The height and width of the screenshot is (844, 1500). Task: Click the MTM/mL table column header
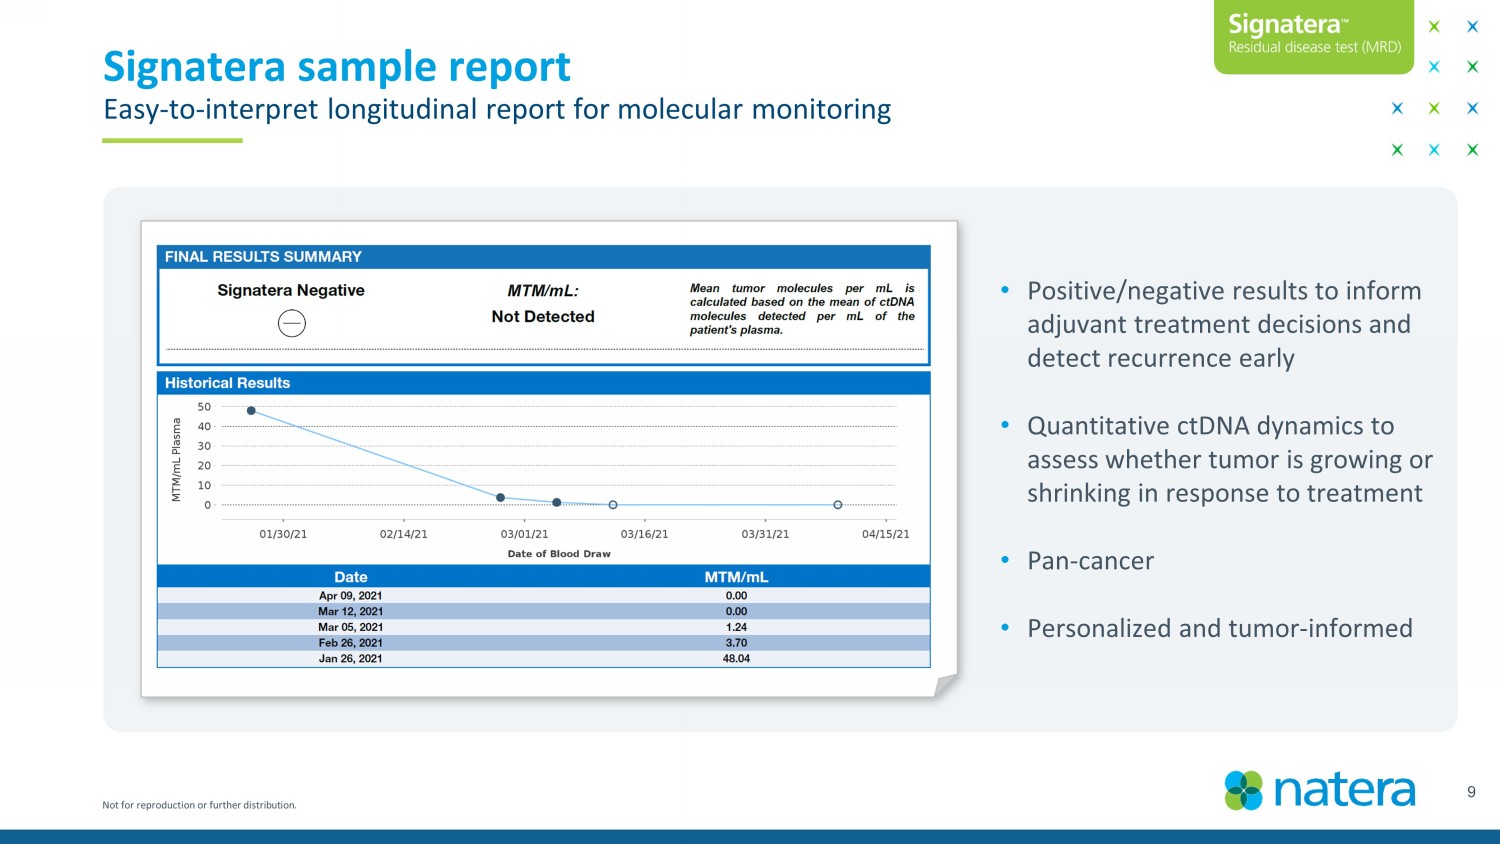[736, 577]
